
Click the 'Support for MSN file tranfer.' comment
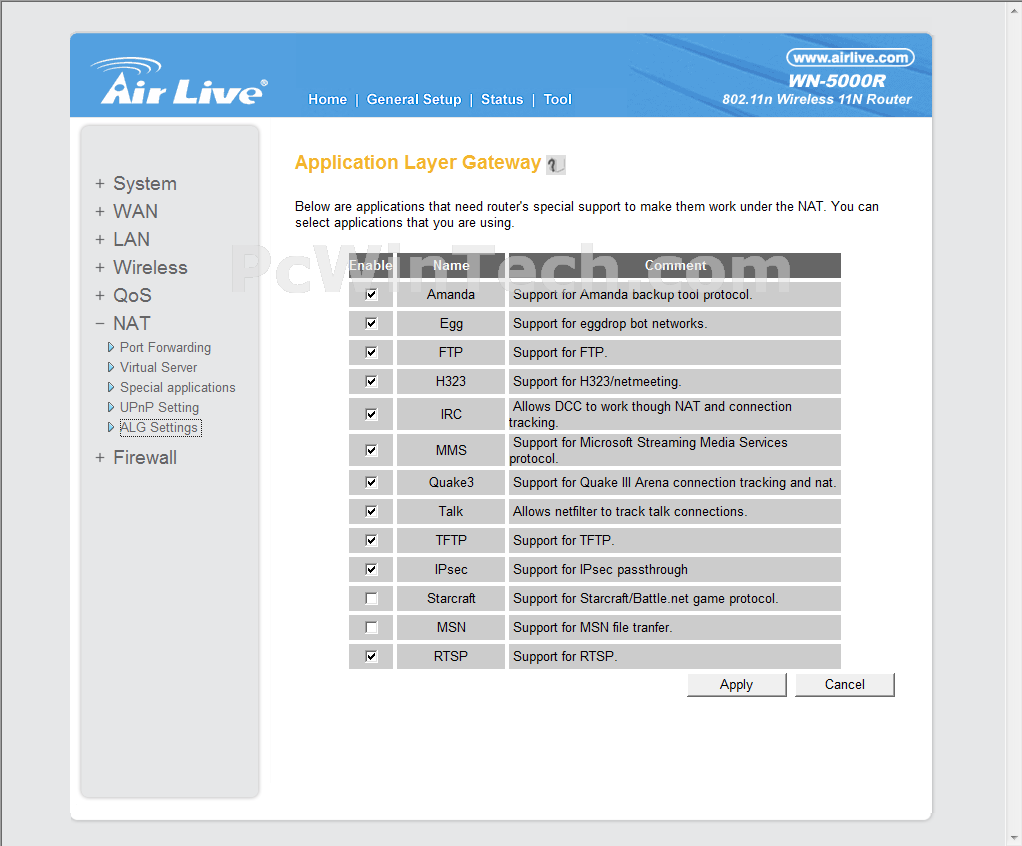[x=592, y=627]
